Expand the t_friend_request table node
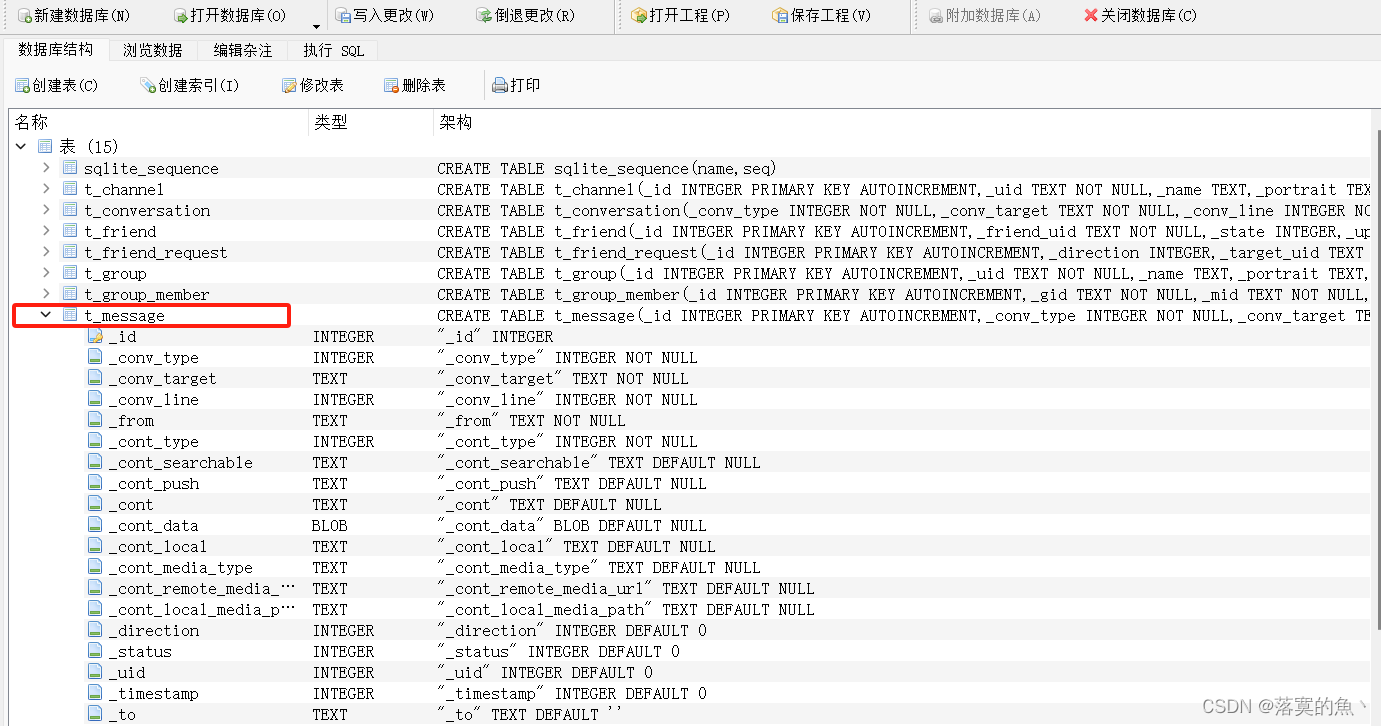The image size is (1381, 726). pyautogui.click(x=46, y=252)
